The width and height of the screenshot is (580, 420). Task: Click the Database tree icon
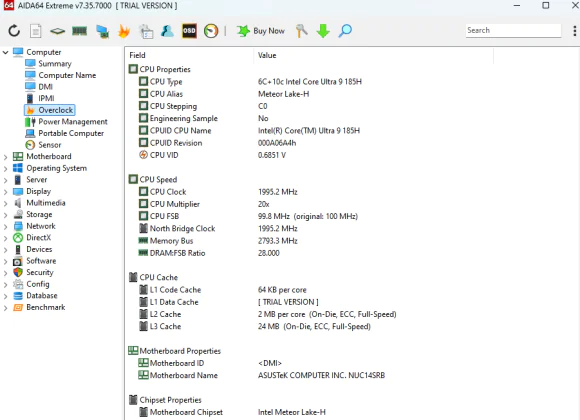[x=18, y=296]
